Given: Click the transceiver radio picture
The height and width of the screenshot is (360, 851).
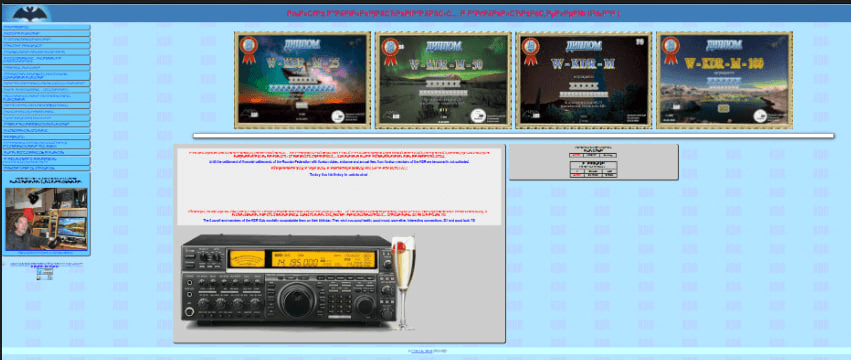Looking at the screenshot, I should (287, 281).
